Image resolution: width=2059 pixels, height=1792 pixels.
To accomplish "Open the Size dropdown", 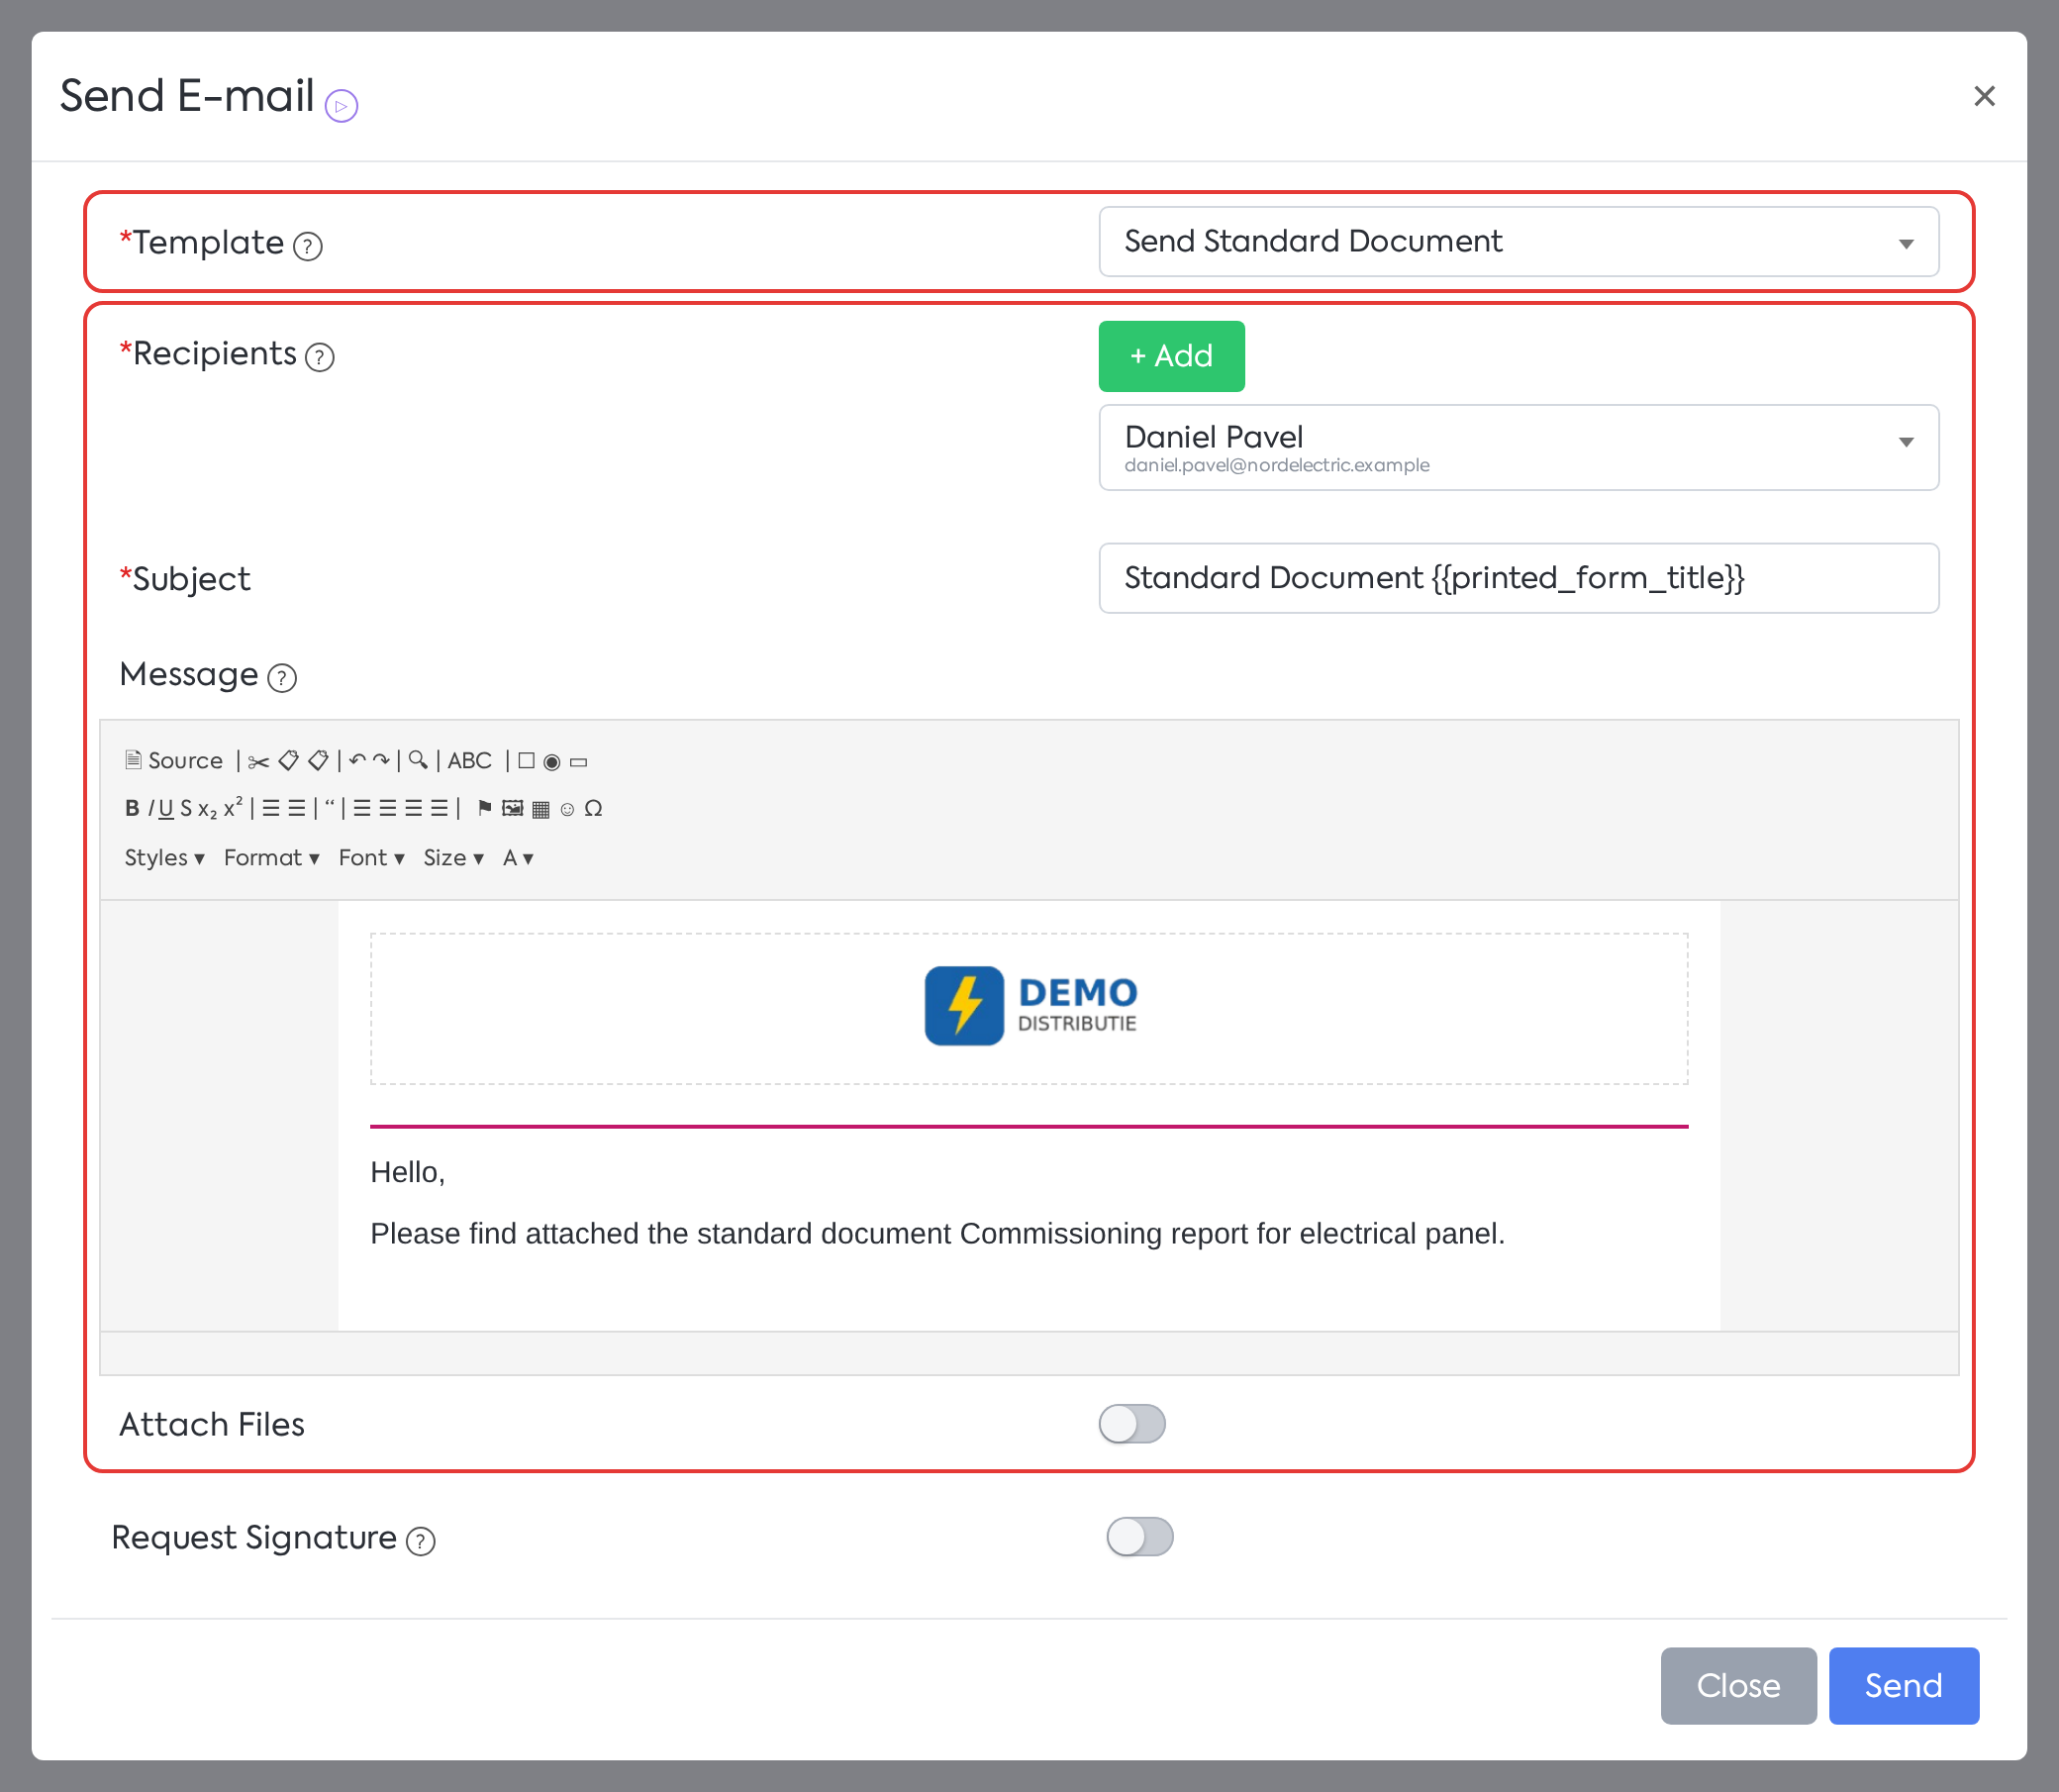I will click(453, 858).
